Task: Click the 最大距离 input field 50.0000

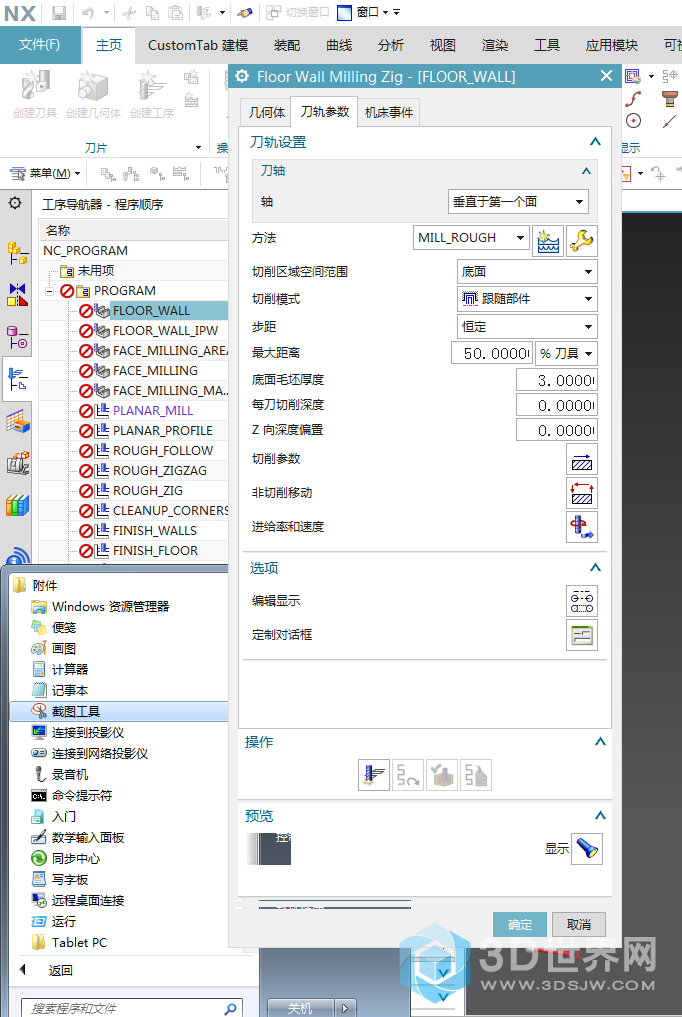Action: point(492,353)
